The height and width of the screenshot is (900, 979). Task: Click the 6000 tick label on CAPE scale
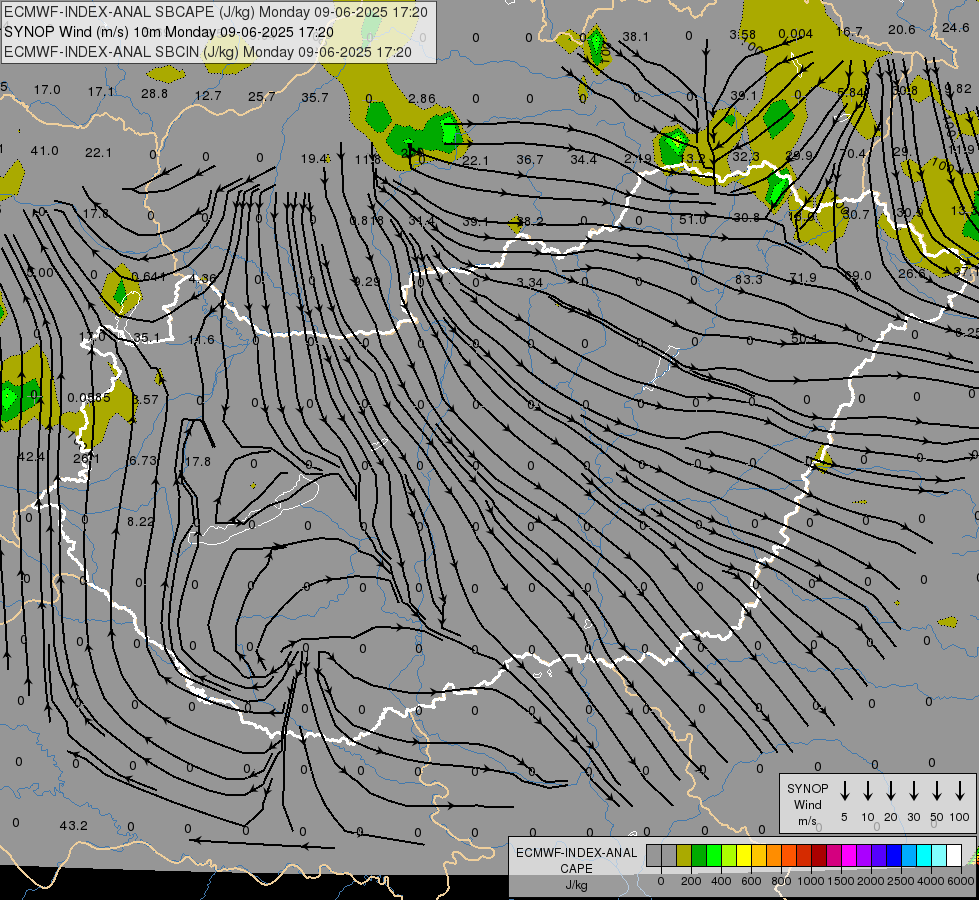tap(961, 881)
